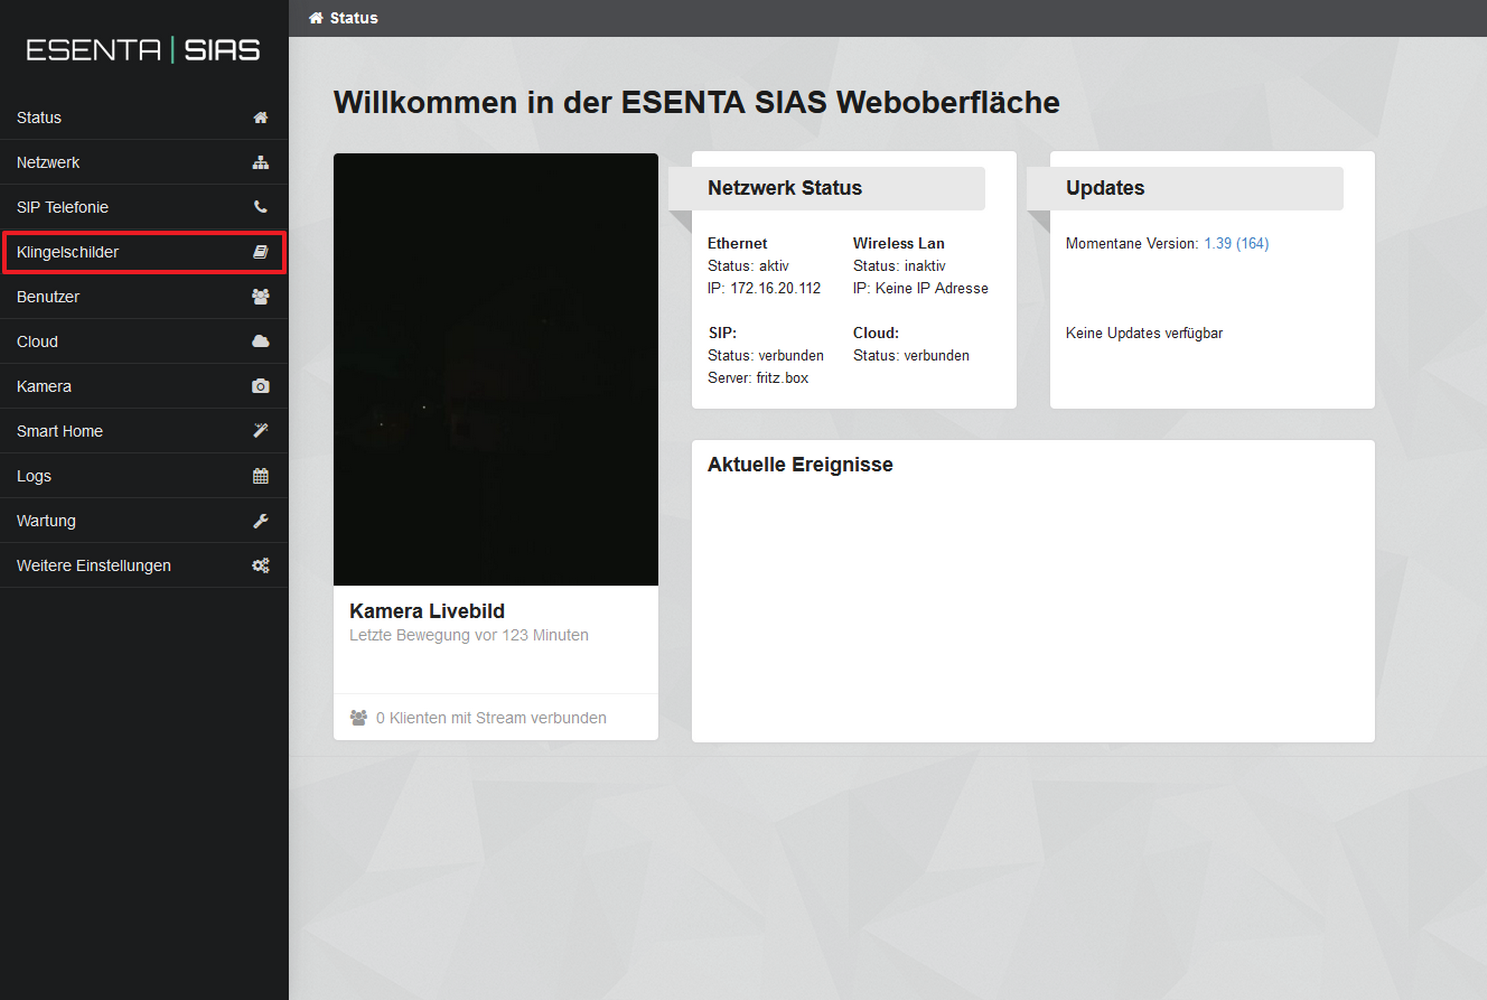This screenshot has height=1000, width=1487.
Task: Click the 'Ethernet' label
Action: point(737,243)
